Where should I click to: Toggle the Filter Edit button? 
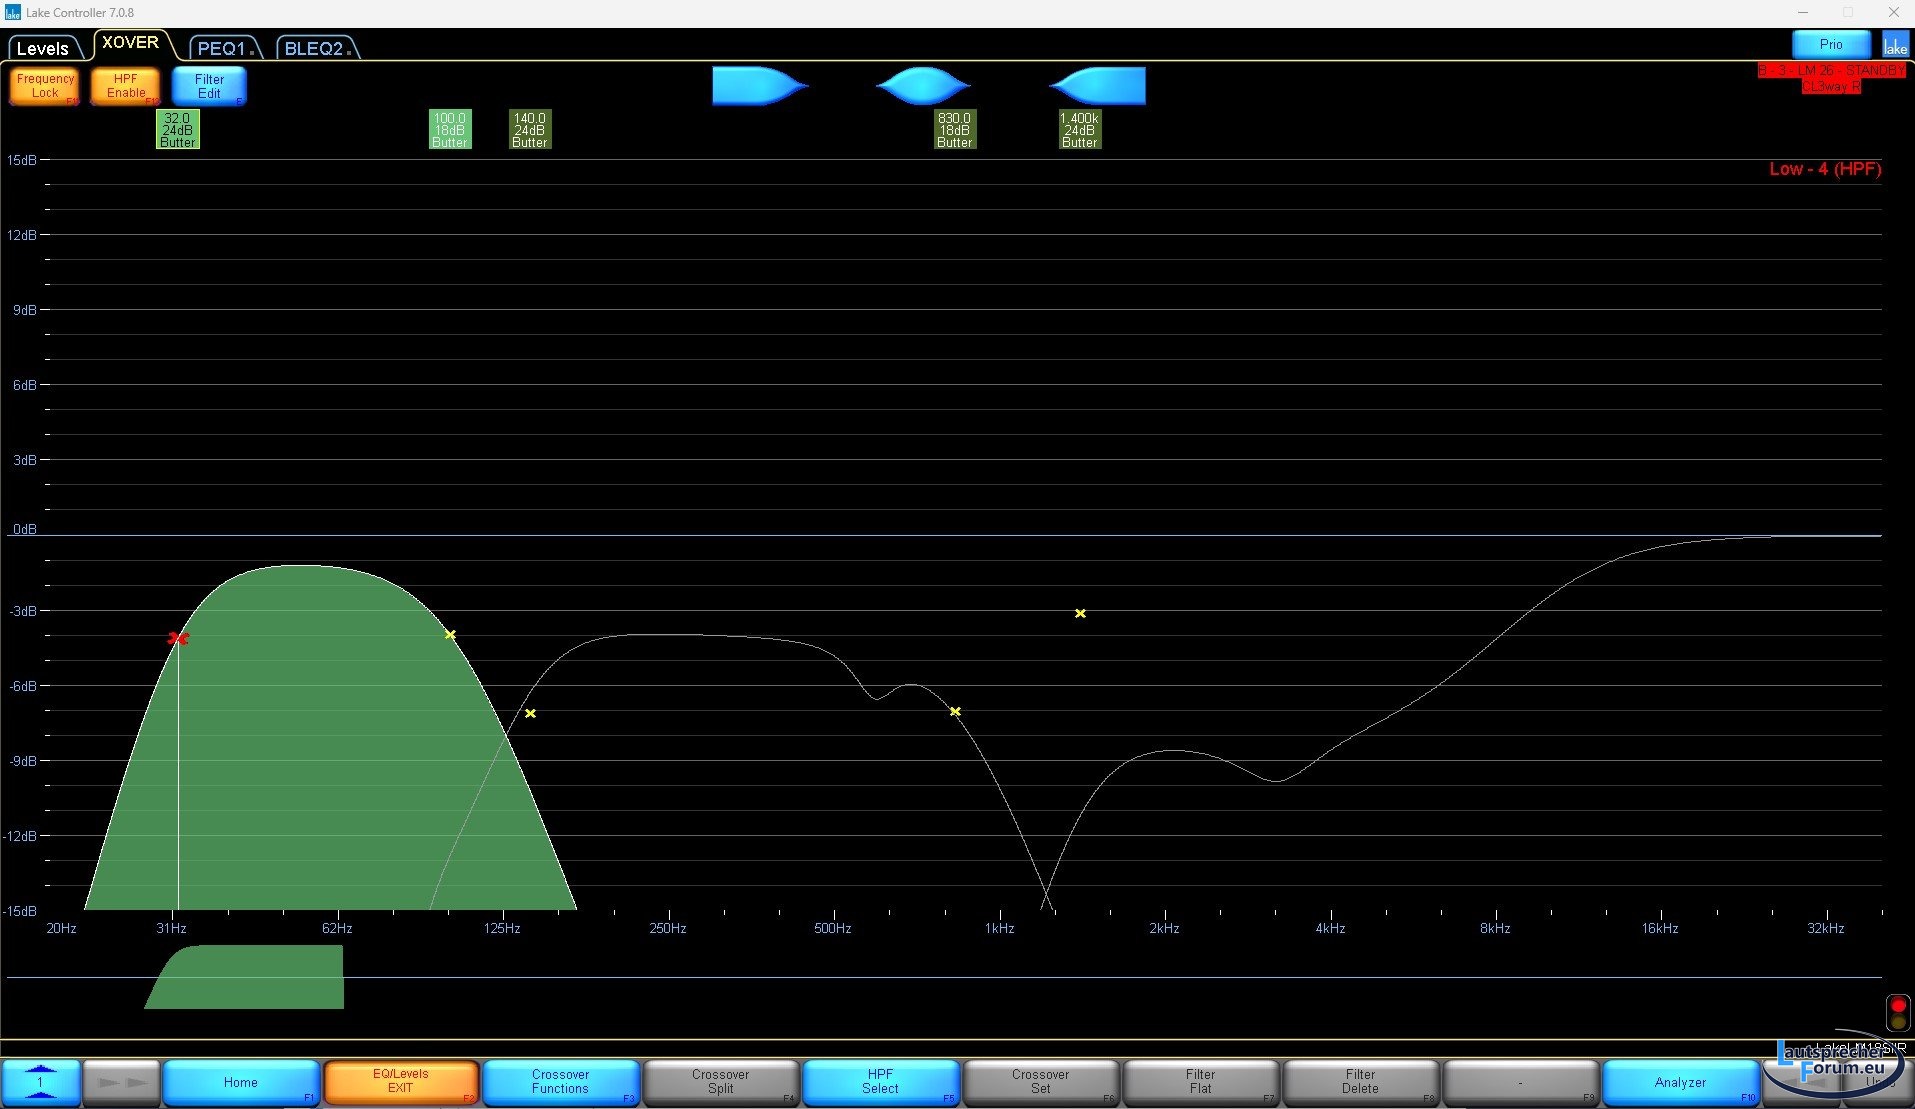click(x=209, y=86)
